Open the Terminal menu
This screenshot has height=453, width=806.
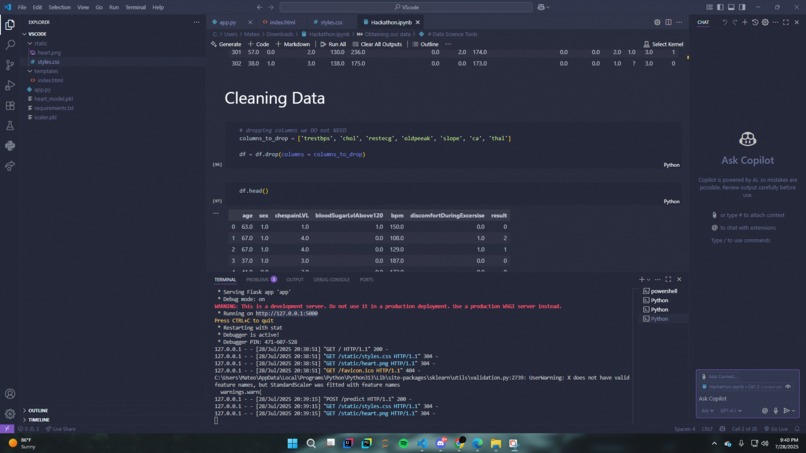135,7
